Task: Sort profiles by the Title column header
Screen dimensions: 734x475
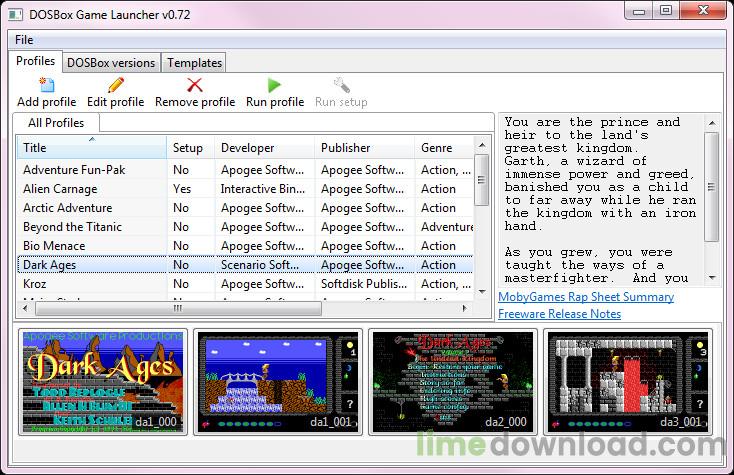Action: click(92, 148)
